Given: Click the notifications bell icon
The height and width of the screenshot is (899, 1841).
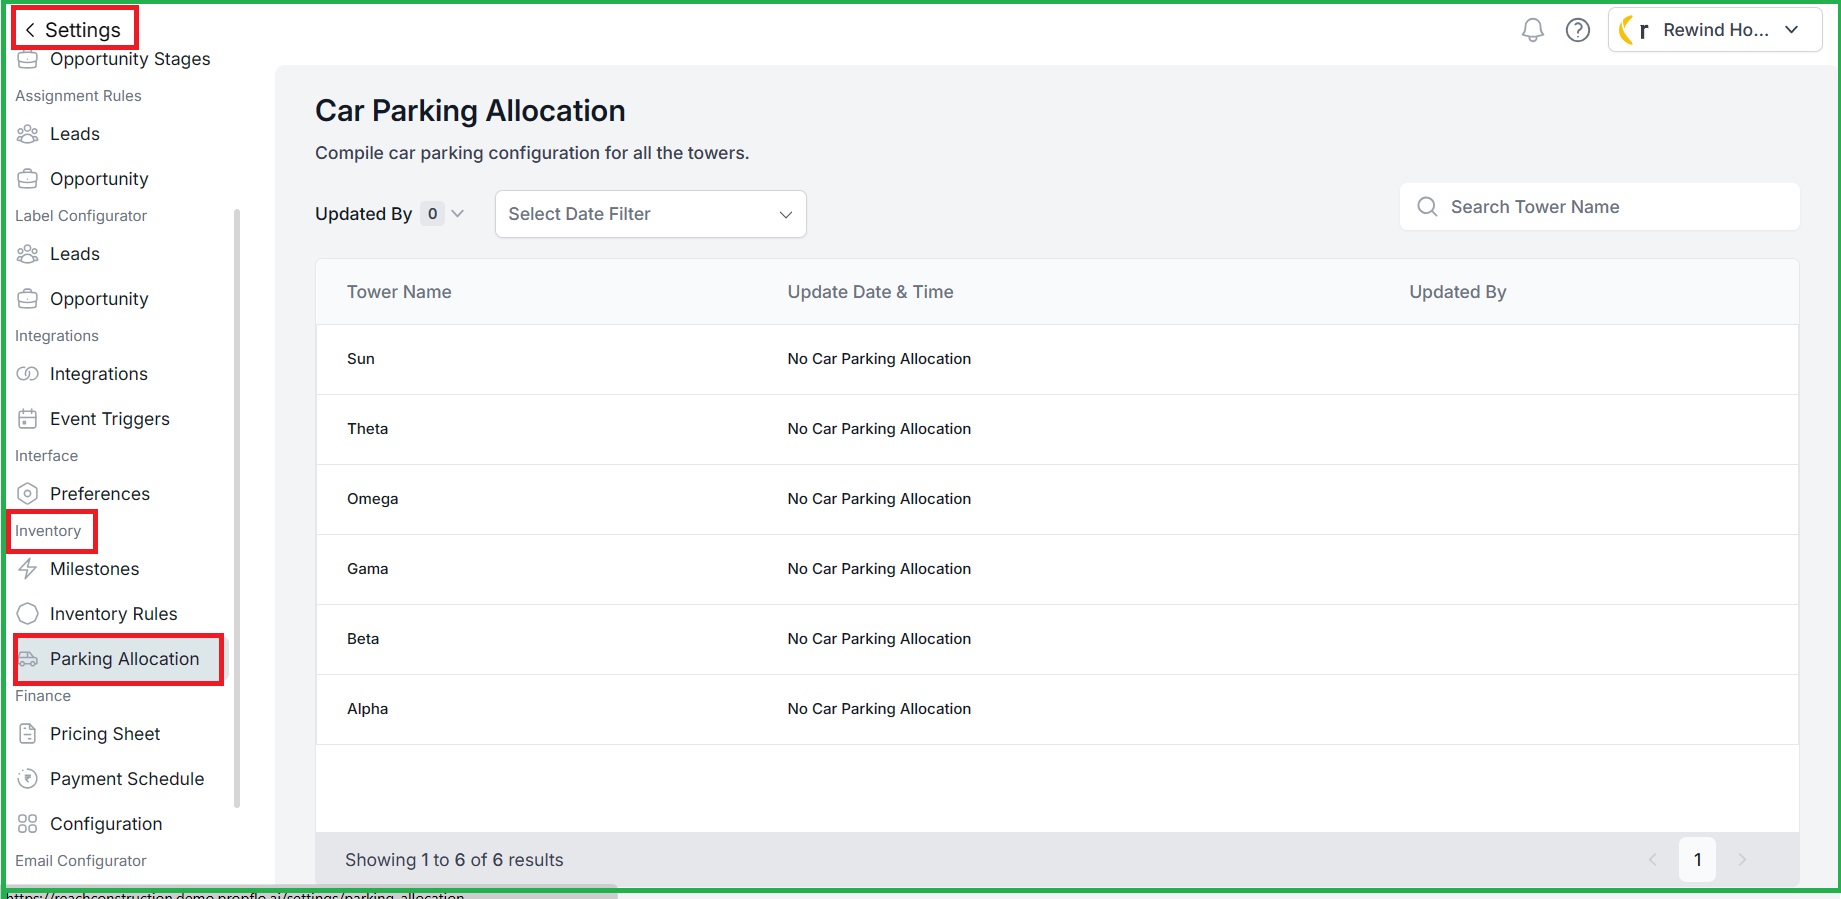Looking at the screenshot, I should click(1532, 30).
